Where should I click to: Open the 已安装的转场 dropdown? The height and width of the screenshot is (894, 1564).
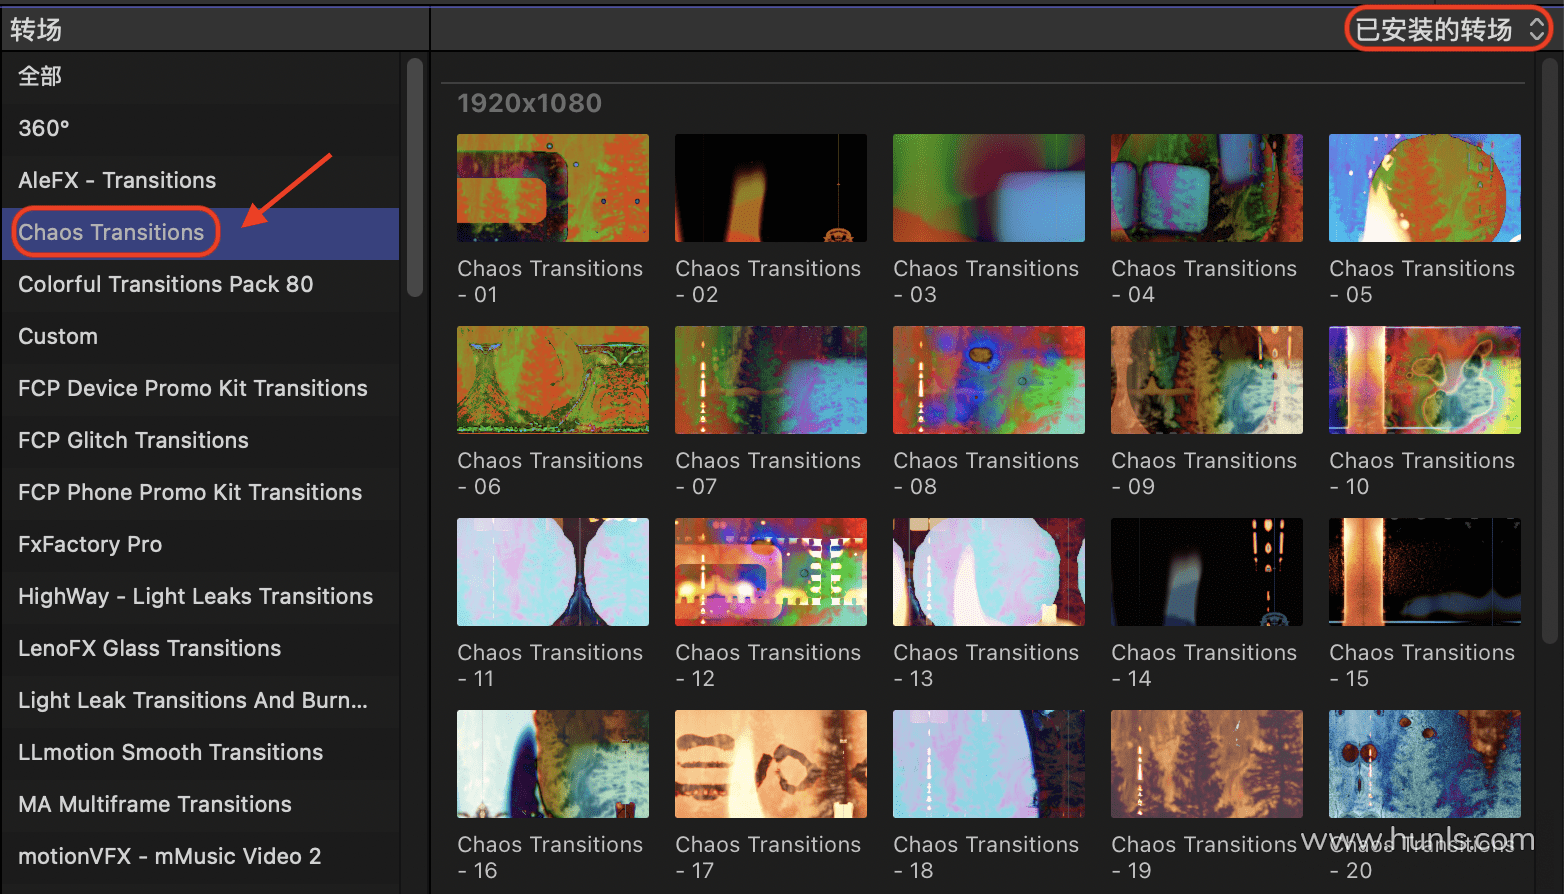point(1446,29)
